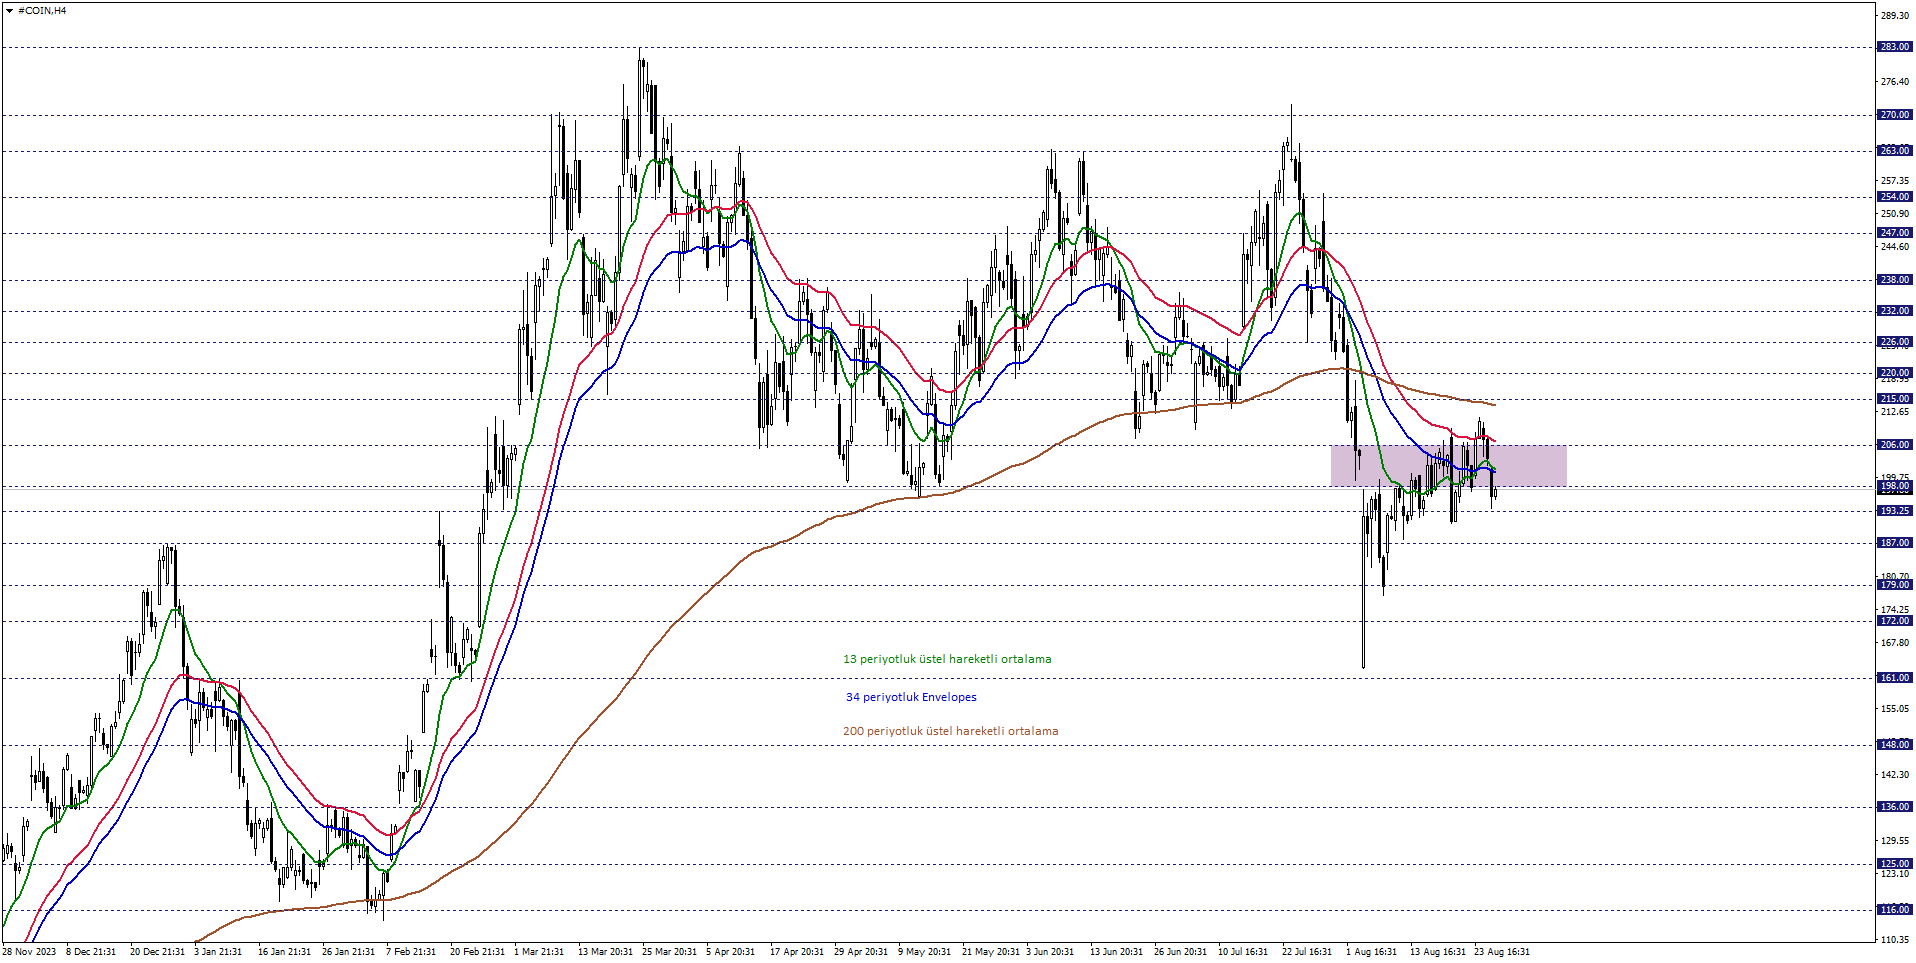Click the 125.00 price level tag
The width and height of the screenshot is (1916, 963).
(x=1895, y=864)
